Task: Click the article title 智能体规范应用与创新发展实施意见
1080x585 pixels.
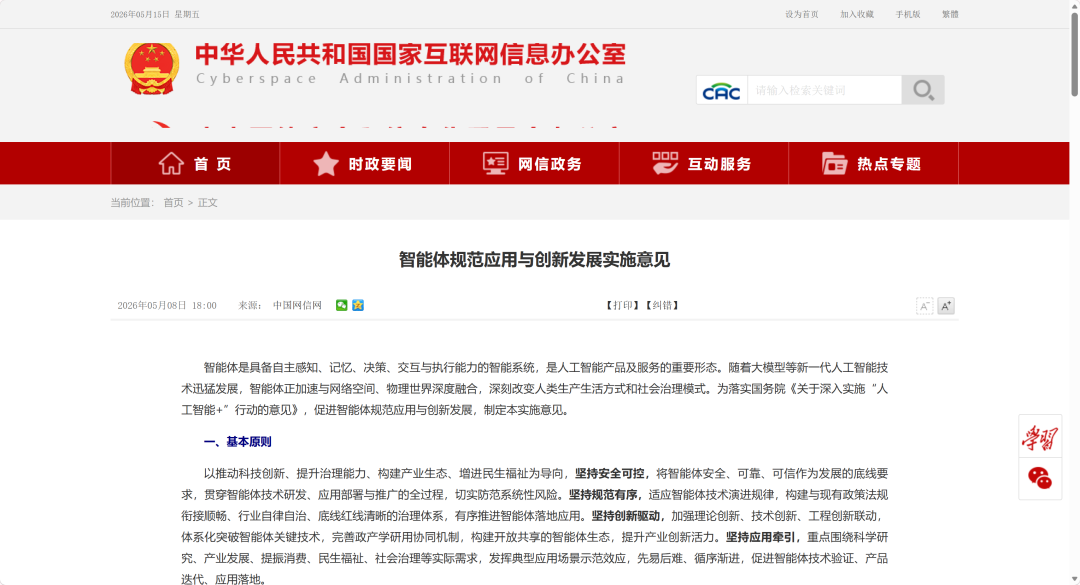Action: 534,260
